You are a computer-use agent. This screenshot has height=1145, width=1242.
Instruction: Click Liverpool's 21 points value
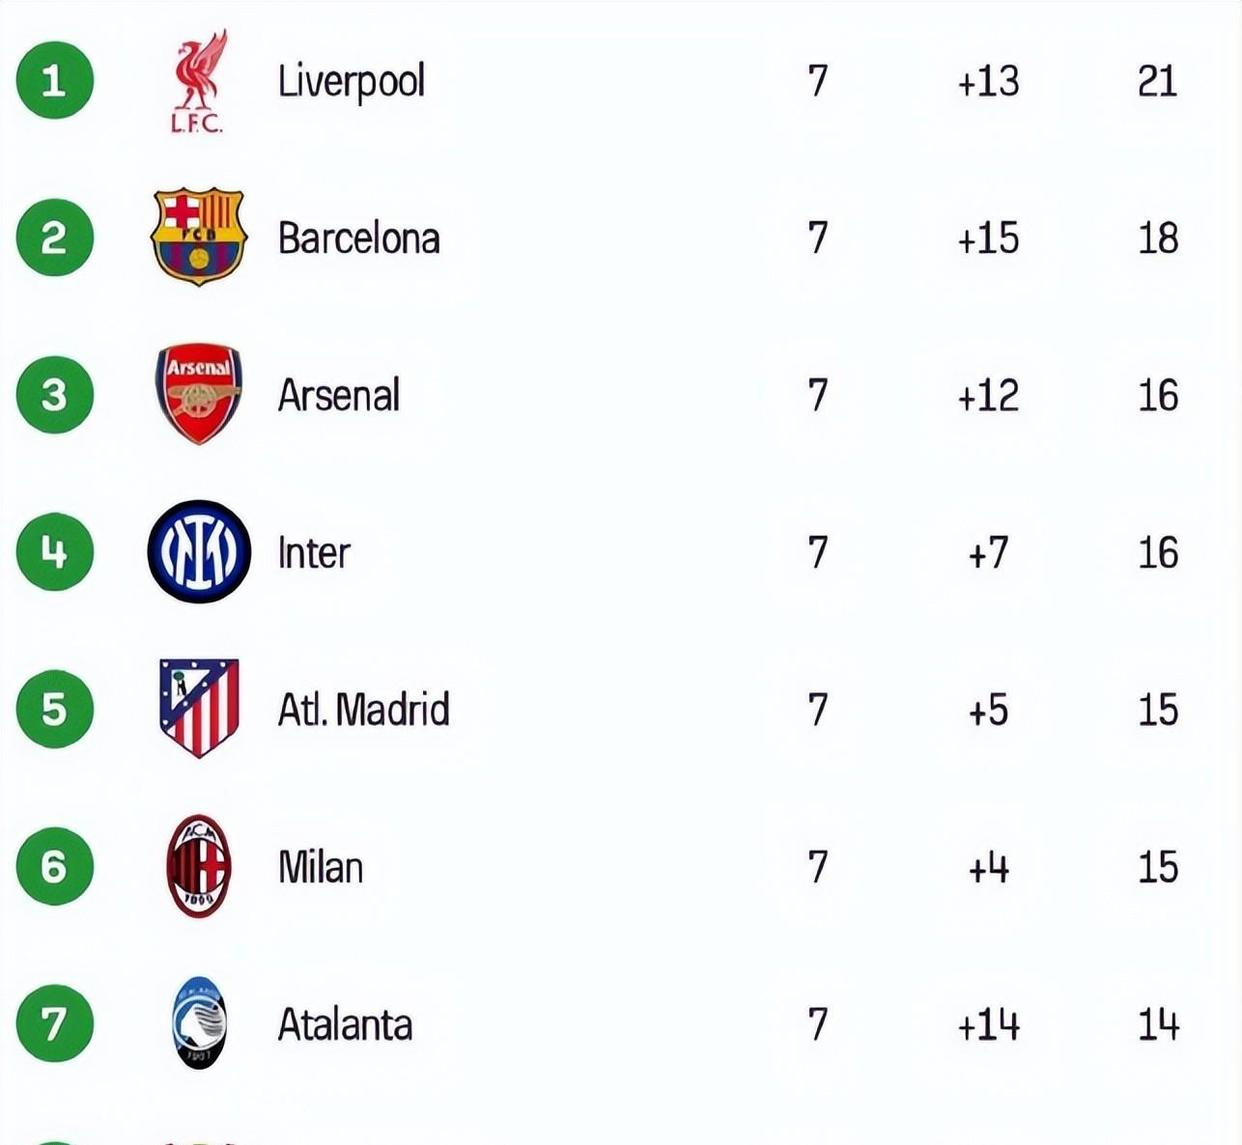1158,81
